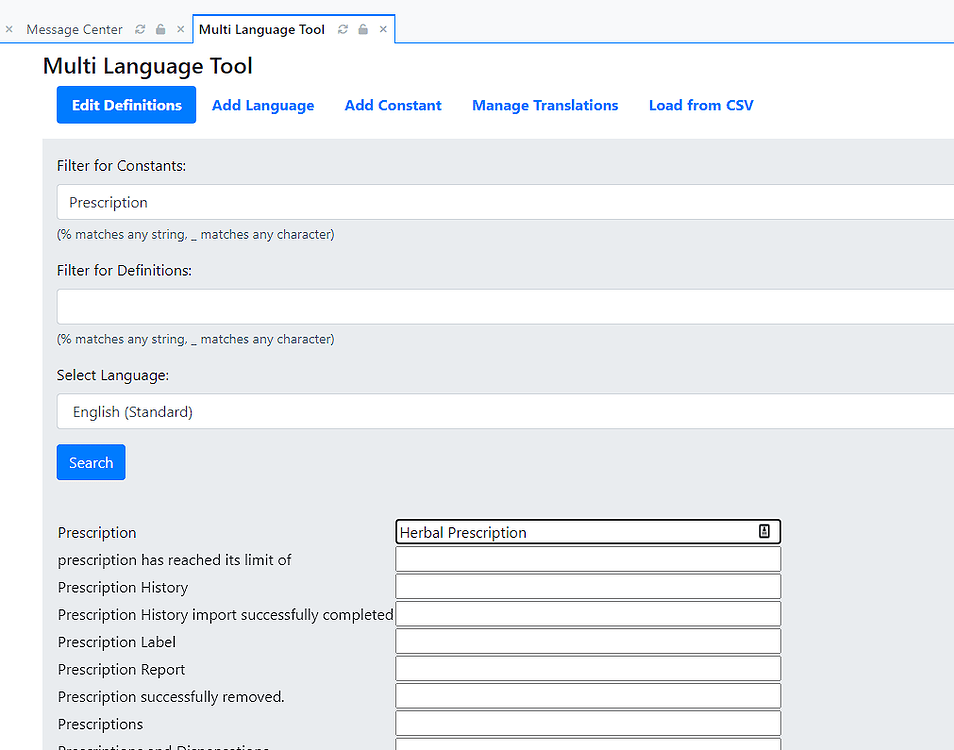Open Manage Translations
The height and width of the screenshot is (750, 954).
click(x=545, y=104)
